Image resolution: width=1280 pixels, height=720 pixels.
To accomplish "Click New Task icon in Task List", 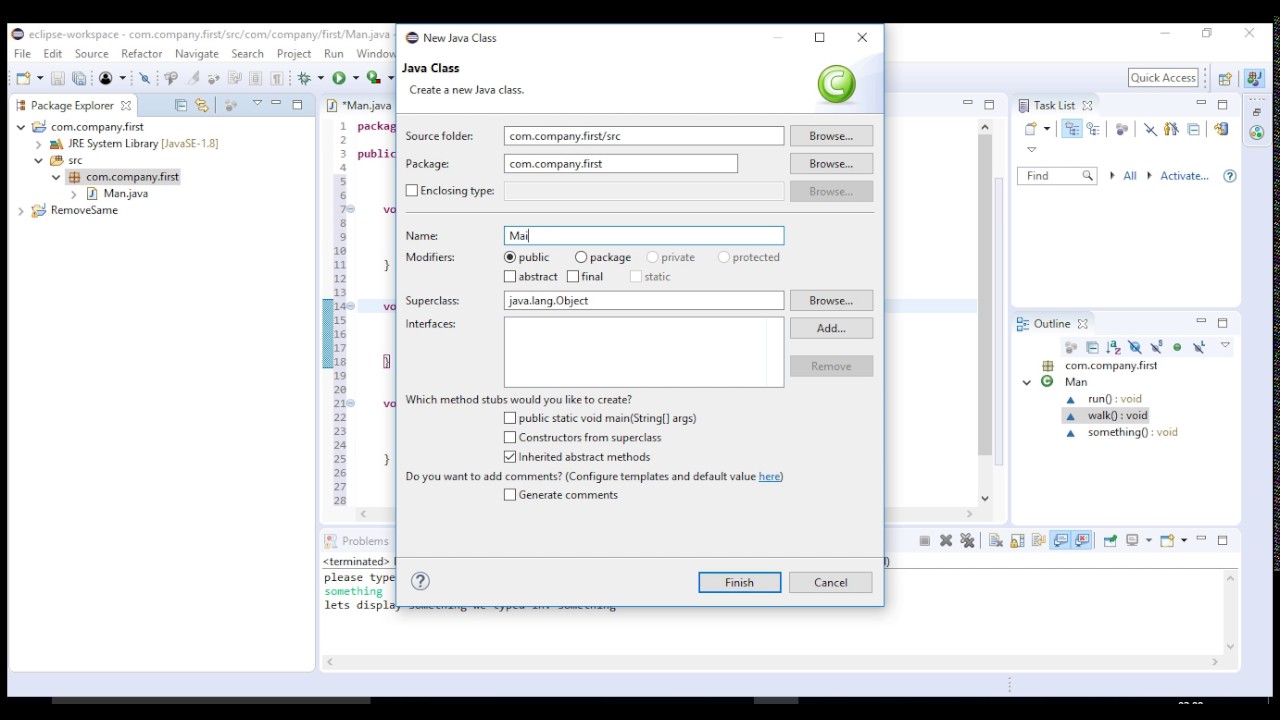I will tap(1031, 129).
